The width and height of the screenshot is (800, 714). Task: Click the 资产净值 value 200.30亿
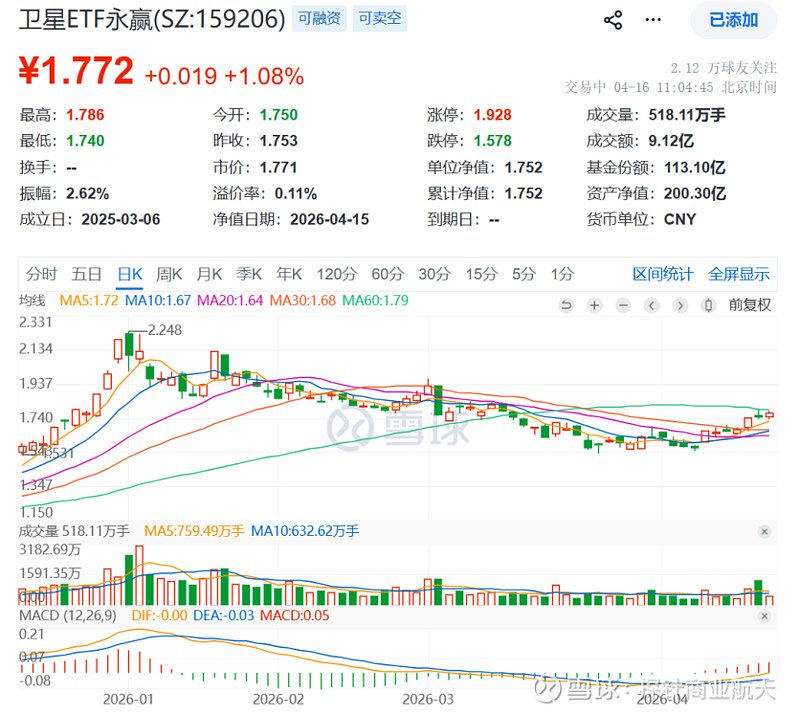point(695,193)
